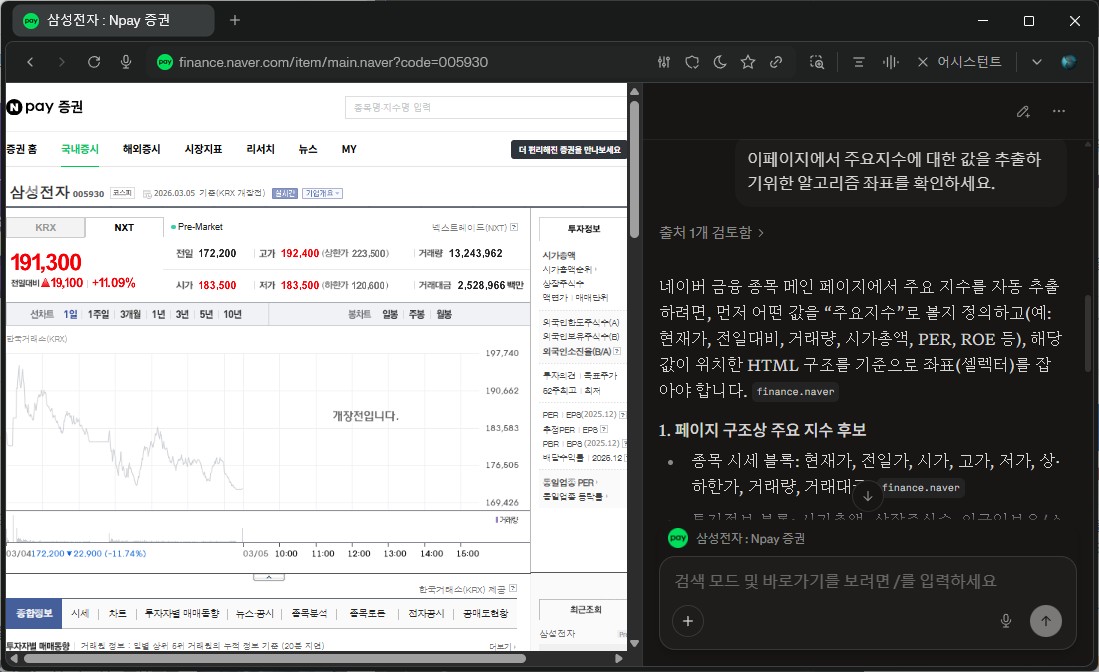
Task: Bookmark this page with the star icon
Action: click(748, 62)
